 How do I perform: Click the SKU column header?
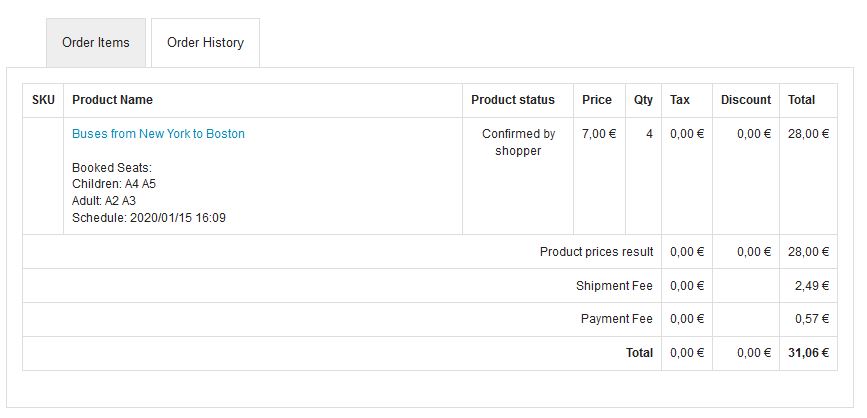point(43,100)
